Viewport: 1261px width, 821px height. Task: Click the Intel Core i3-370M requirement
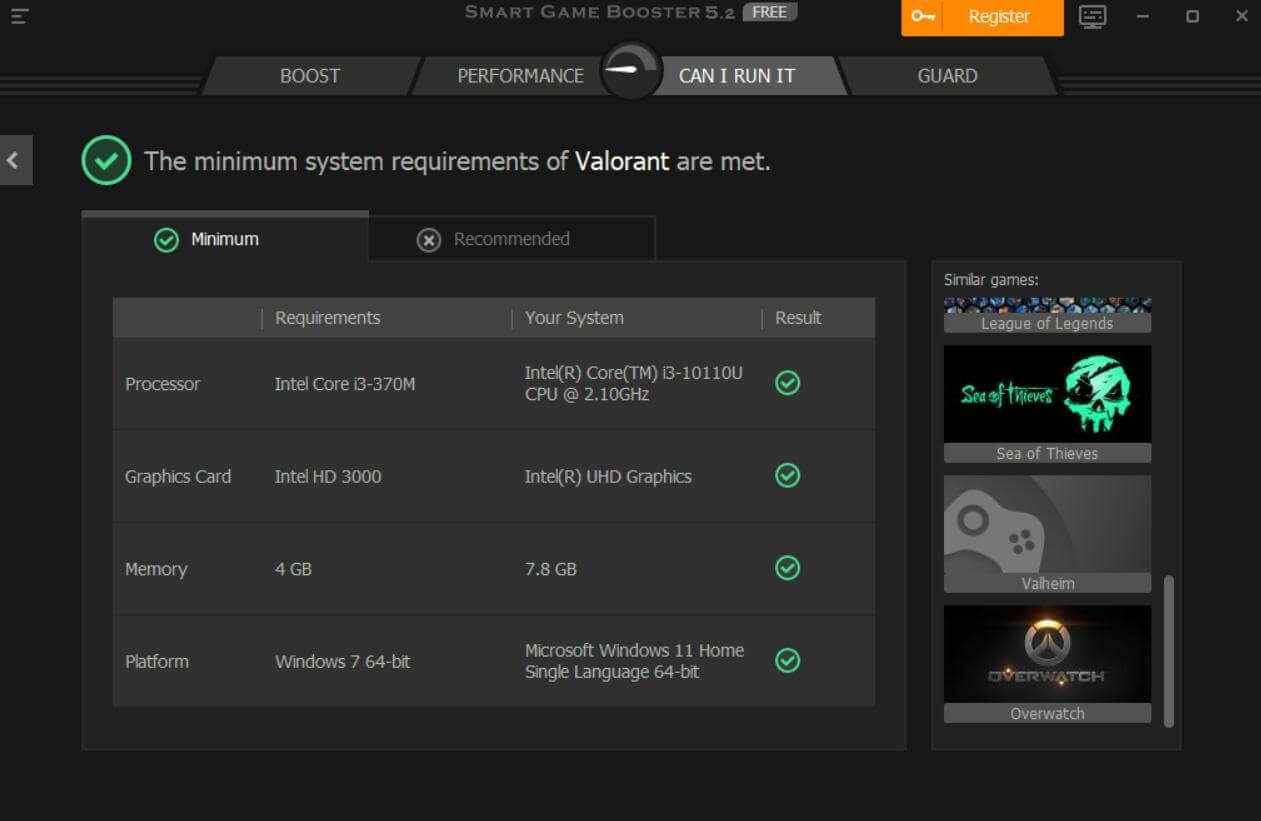coord(345,384)
